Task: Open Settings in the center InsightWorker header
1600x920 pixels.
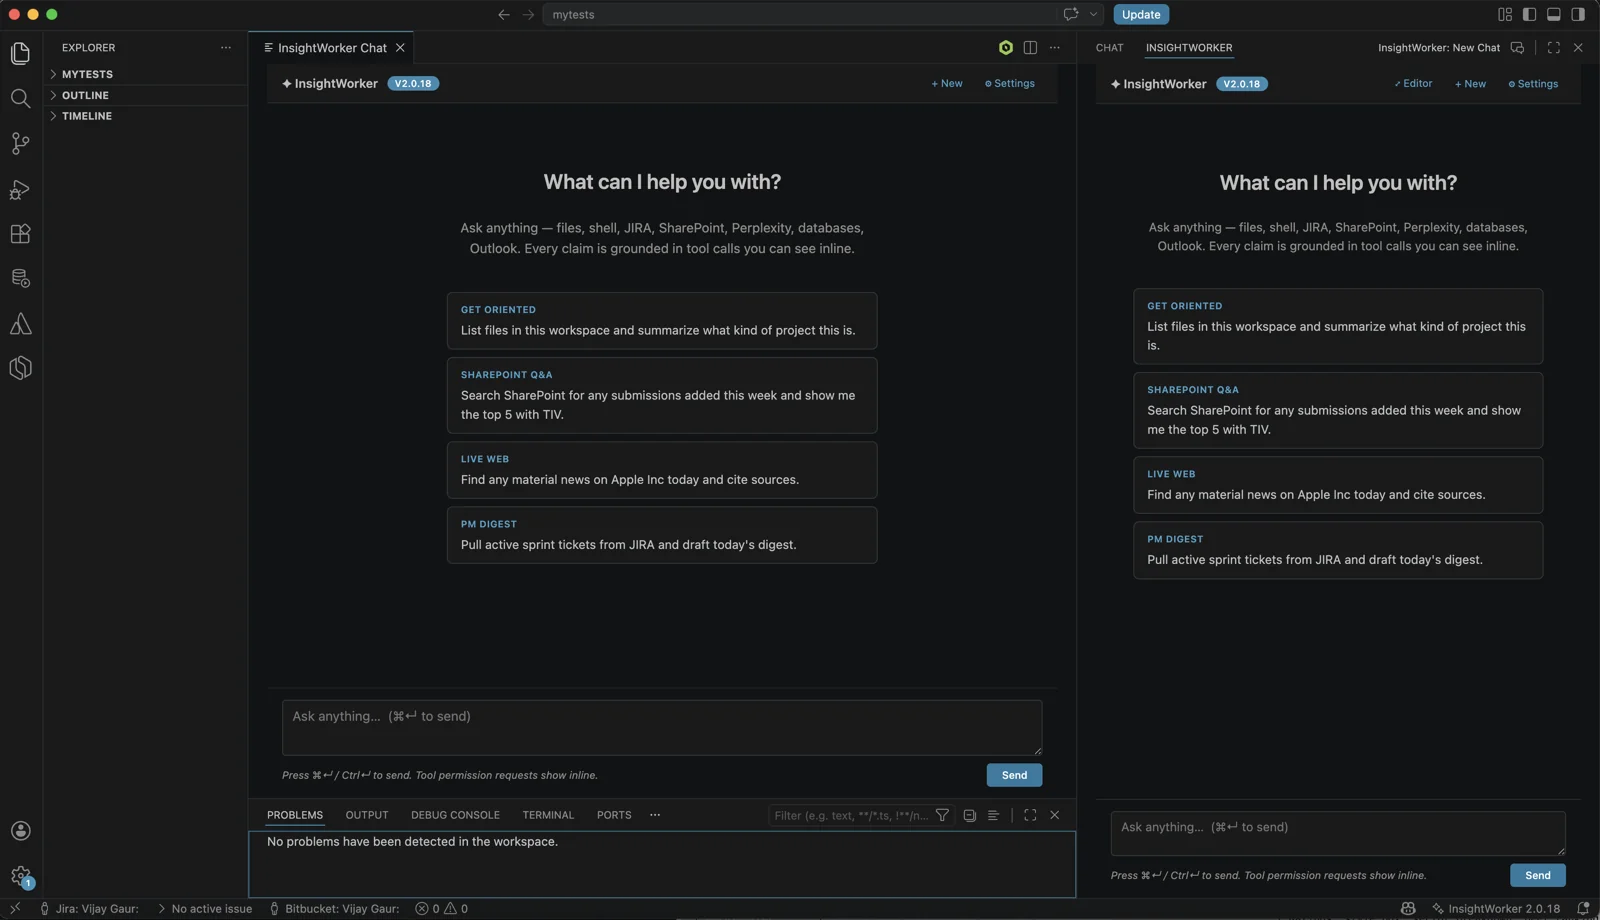Action: point(1010,84)
